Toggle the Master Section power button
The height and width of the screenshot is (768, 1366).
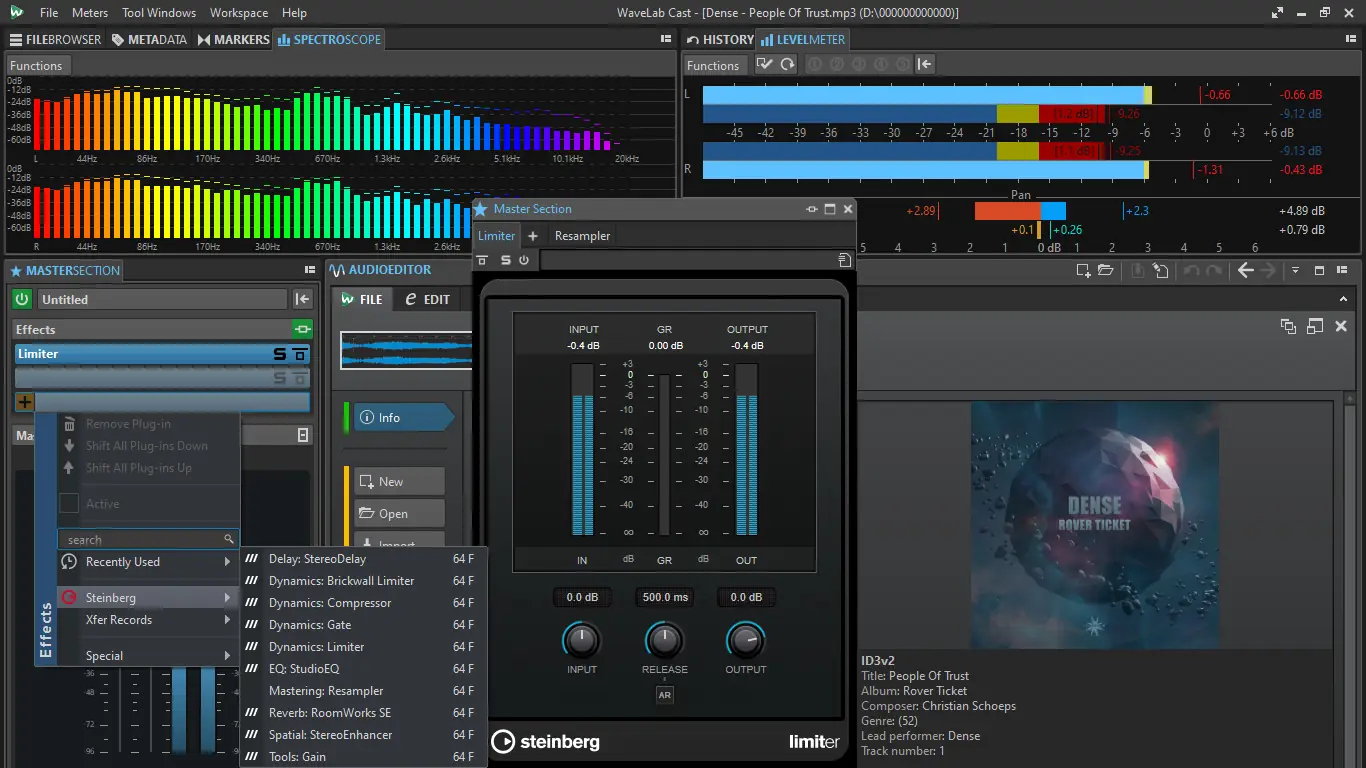(22, 299)
